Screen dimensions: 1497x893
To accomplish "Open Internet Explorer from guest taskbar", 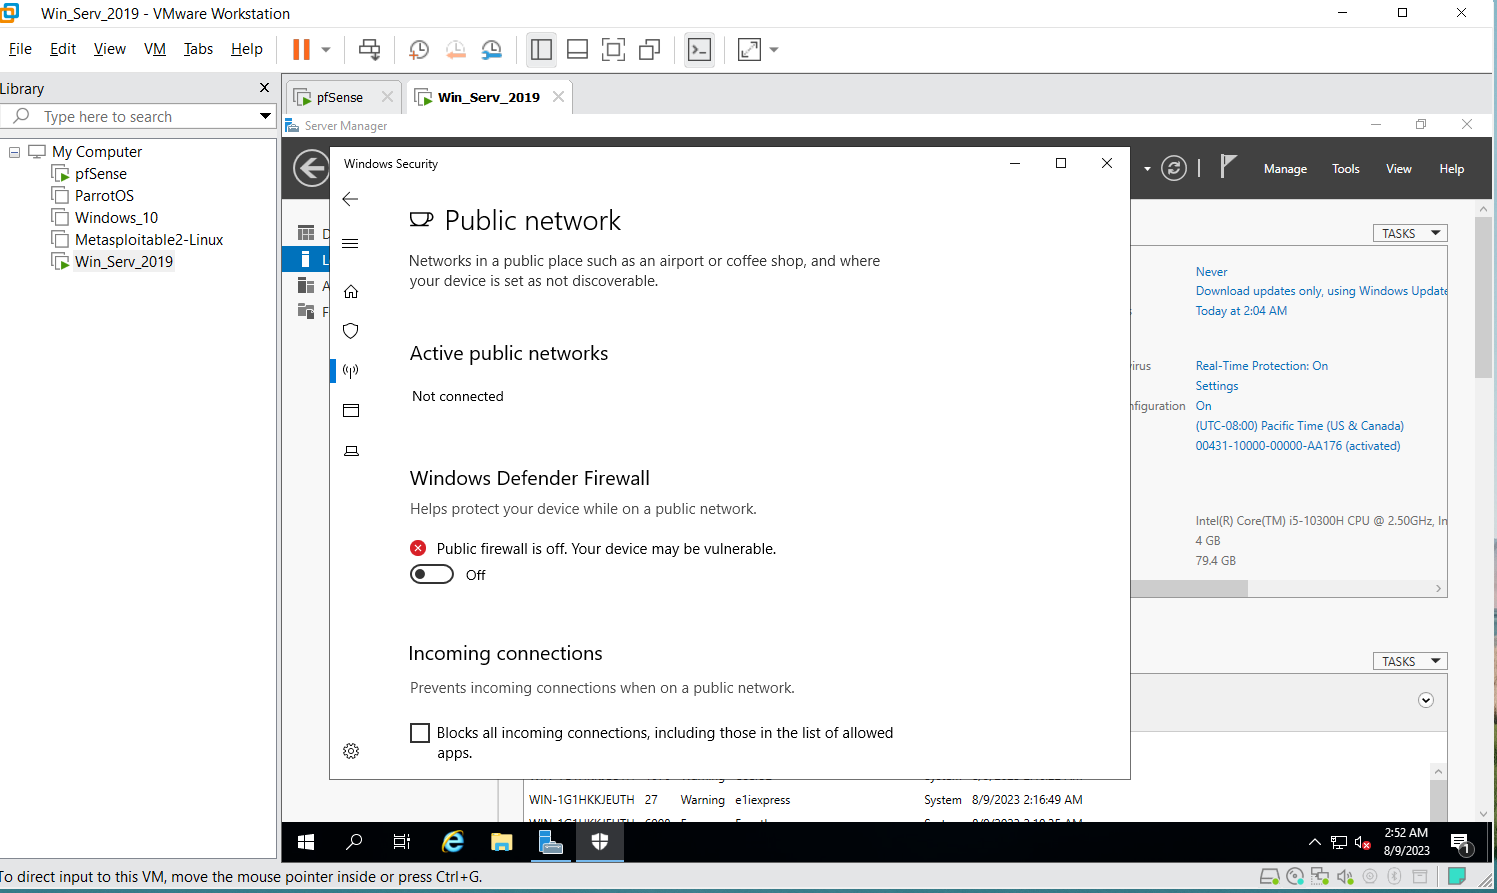I will click(453, 842).
